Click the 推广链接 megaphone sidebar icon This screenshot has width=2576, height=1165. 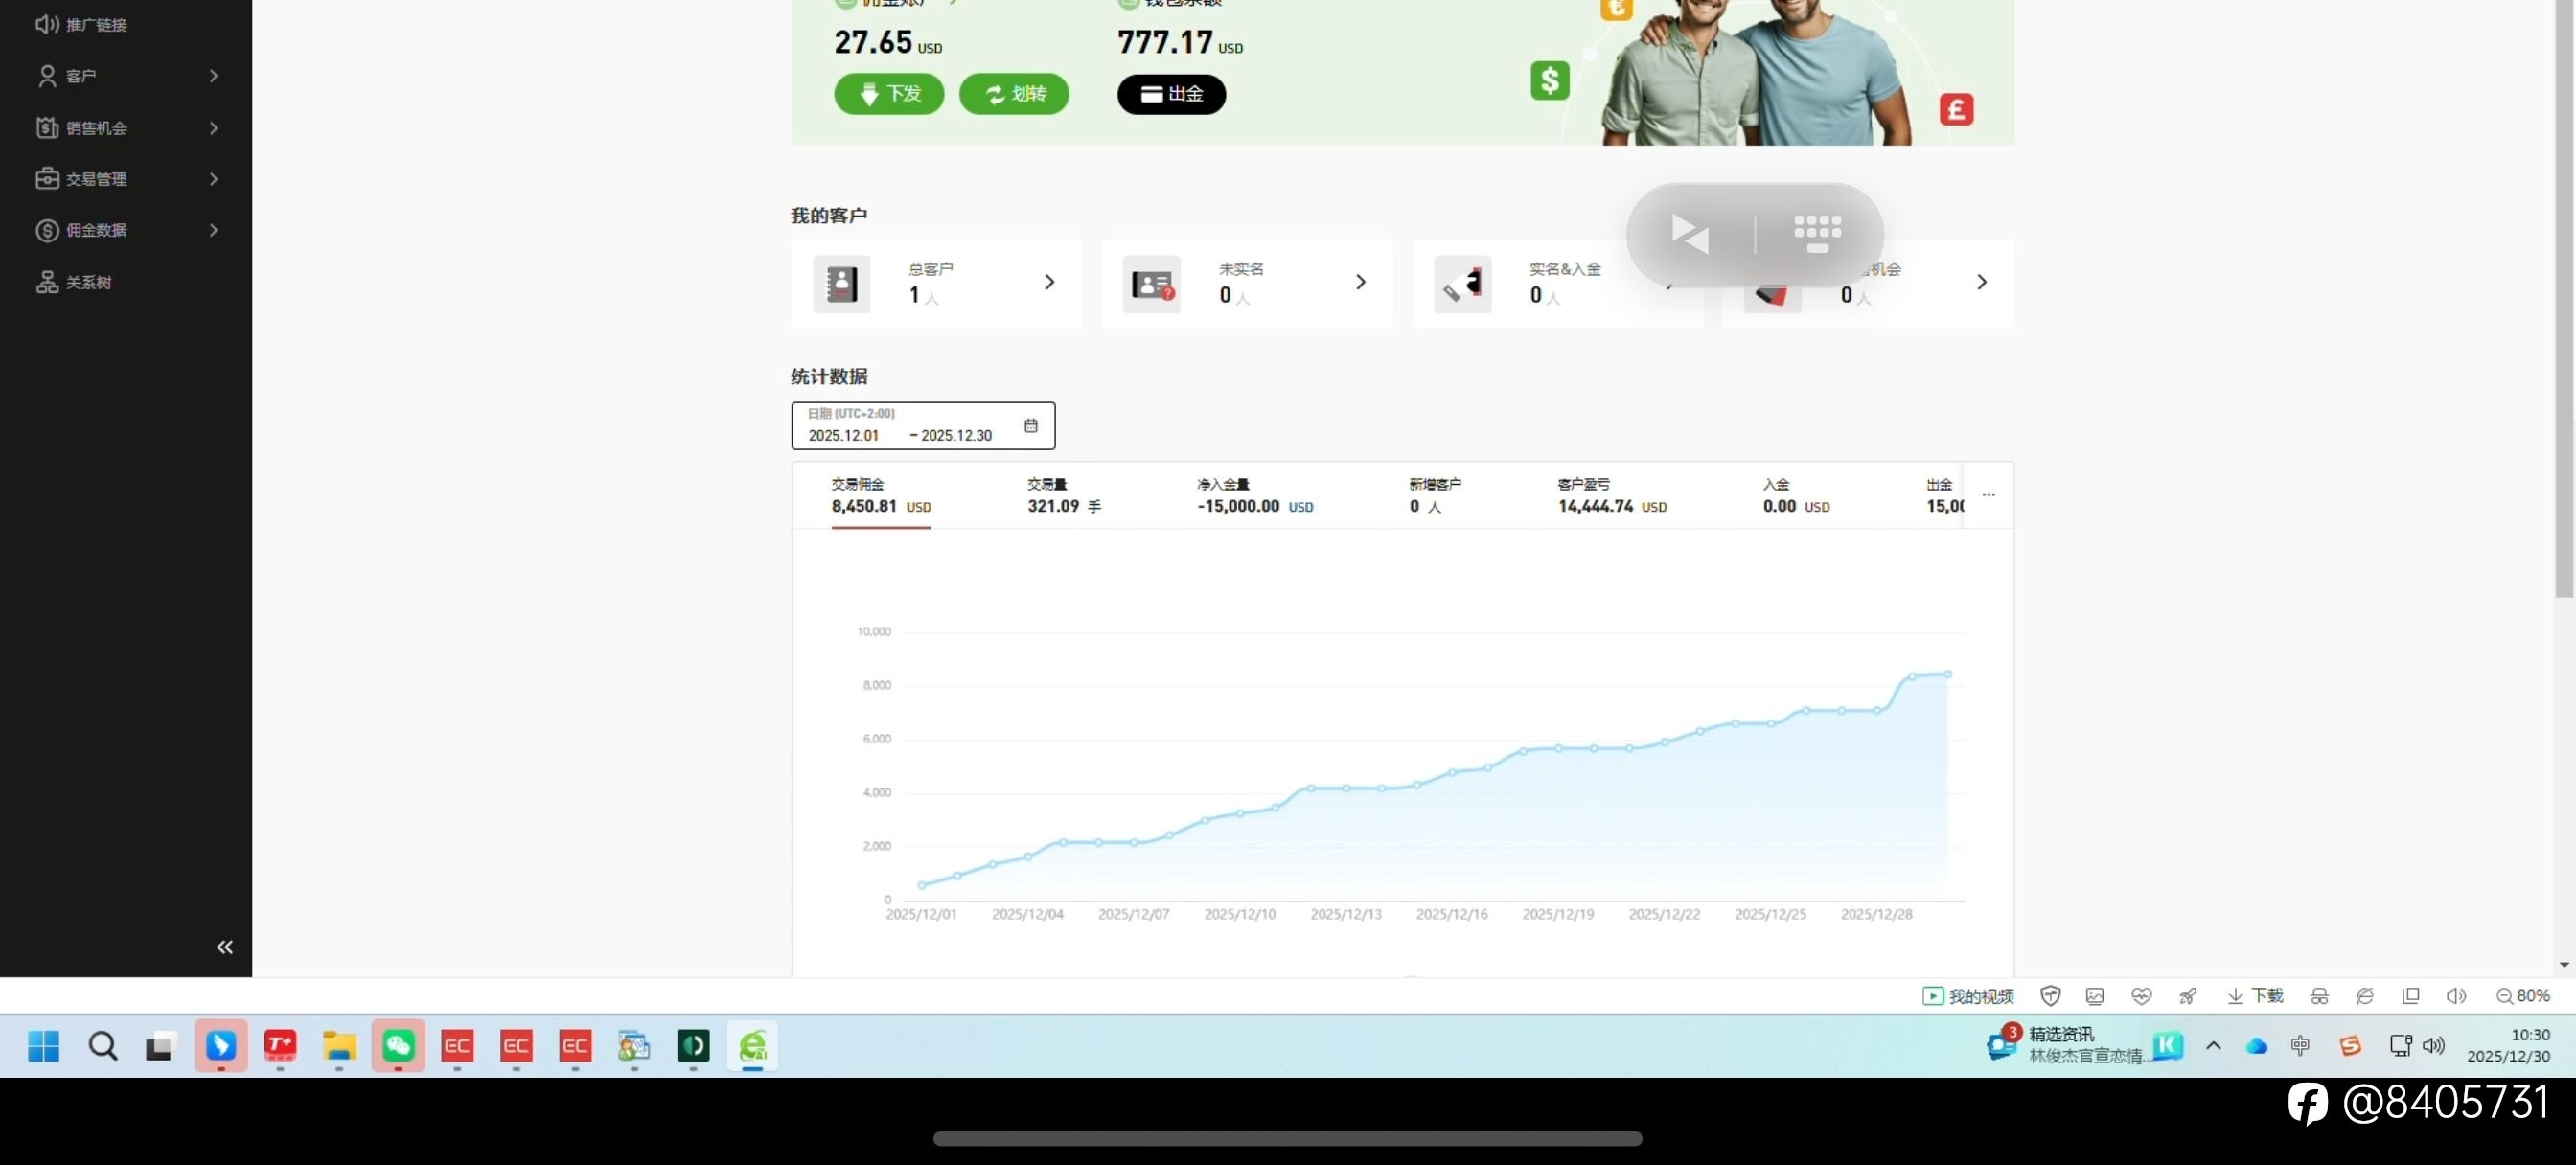click(x=47, y=24)
